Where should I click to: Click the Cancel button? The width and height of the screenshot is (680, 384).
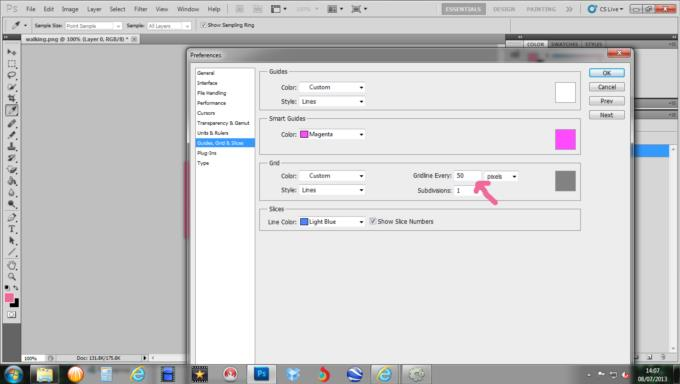[607, 87]
